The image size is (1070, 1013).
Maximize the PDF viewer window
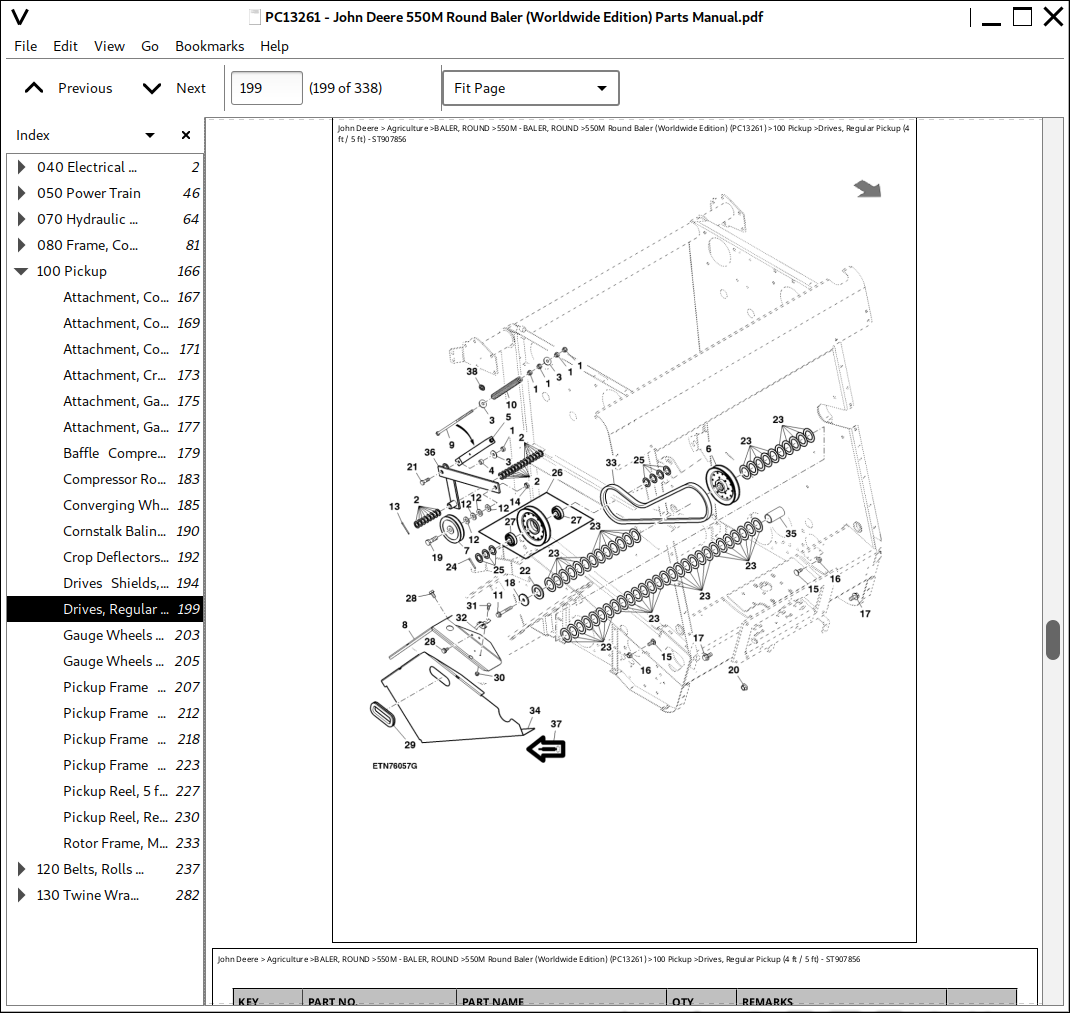[x=1022, y=16]
